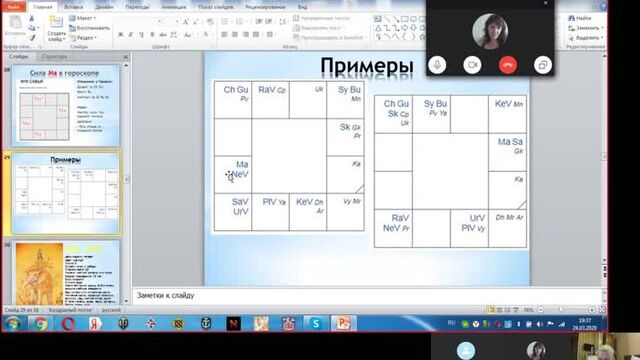Click the Yandex browser taskbar icon
The width and height of the screenshot is (640, 360).
pyautogui.click(x=95, y=324)
